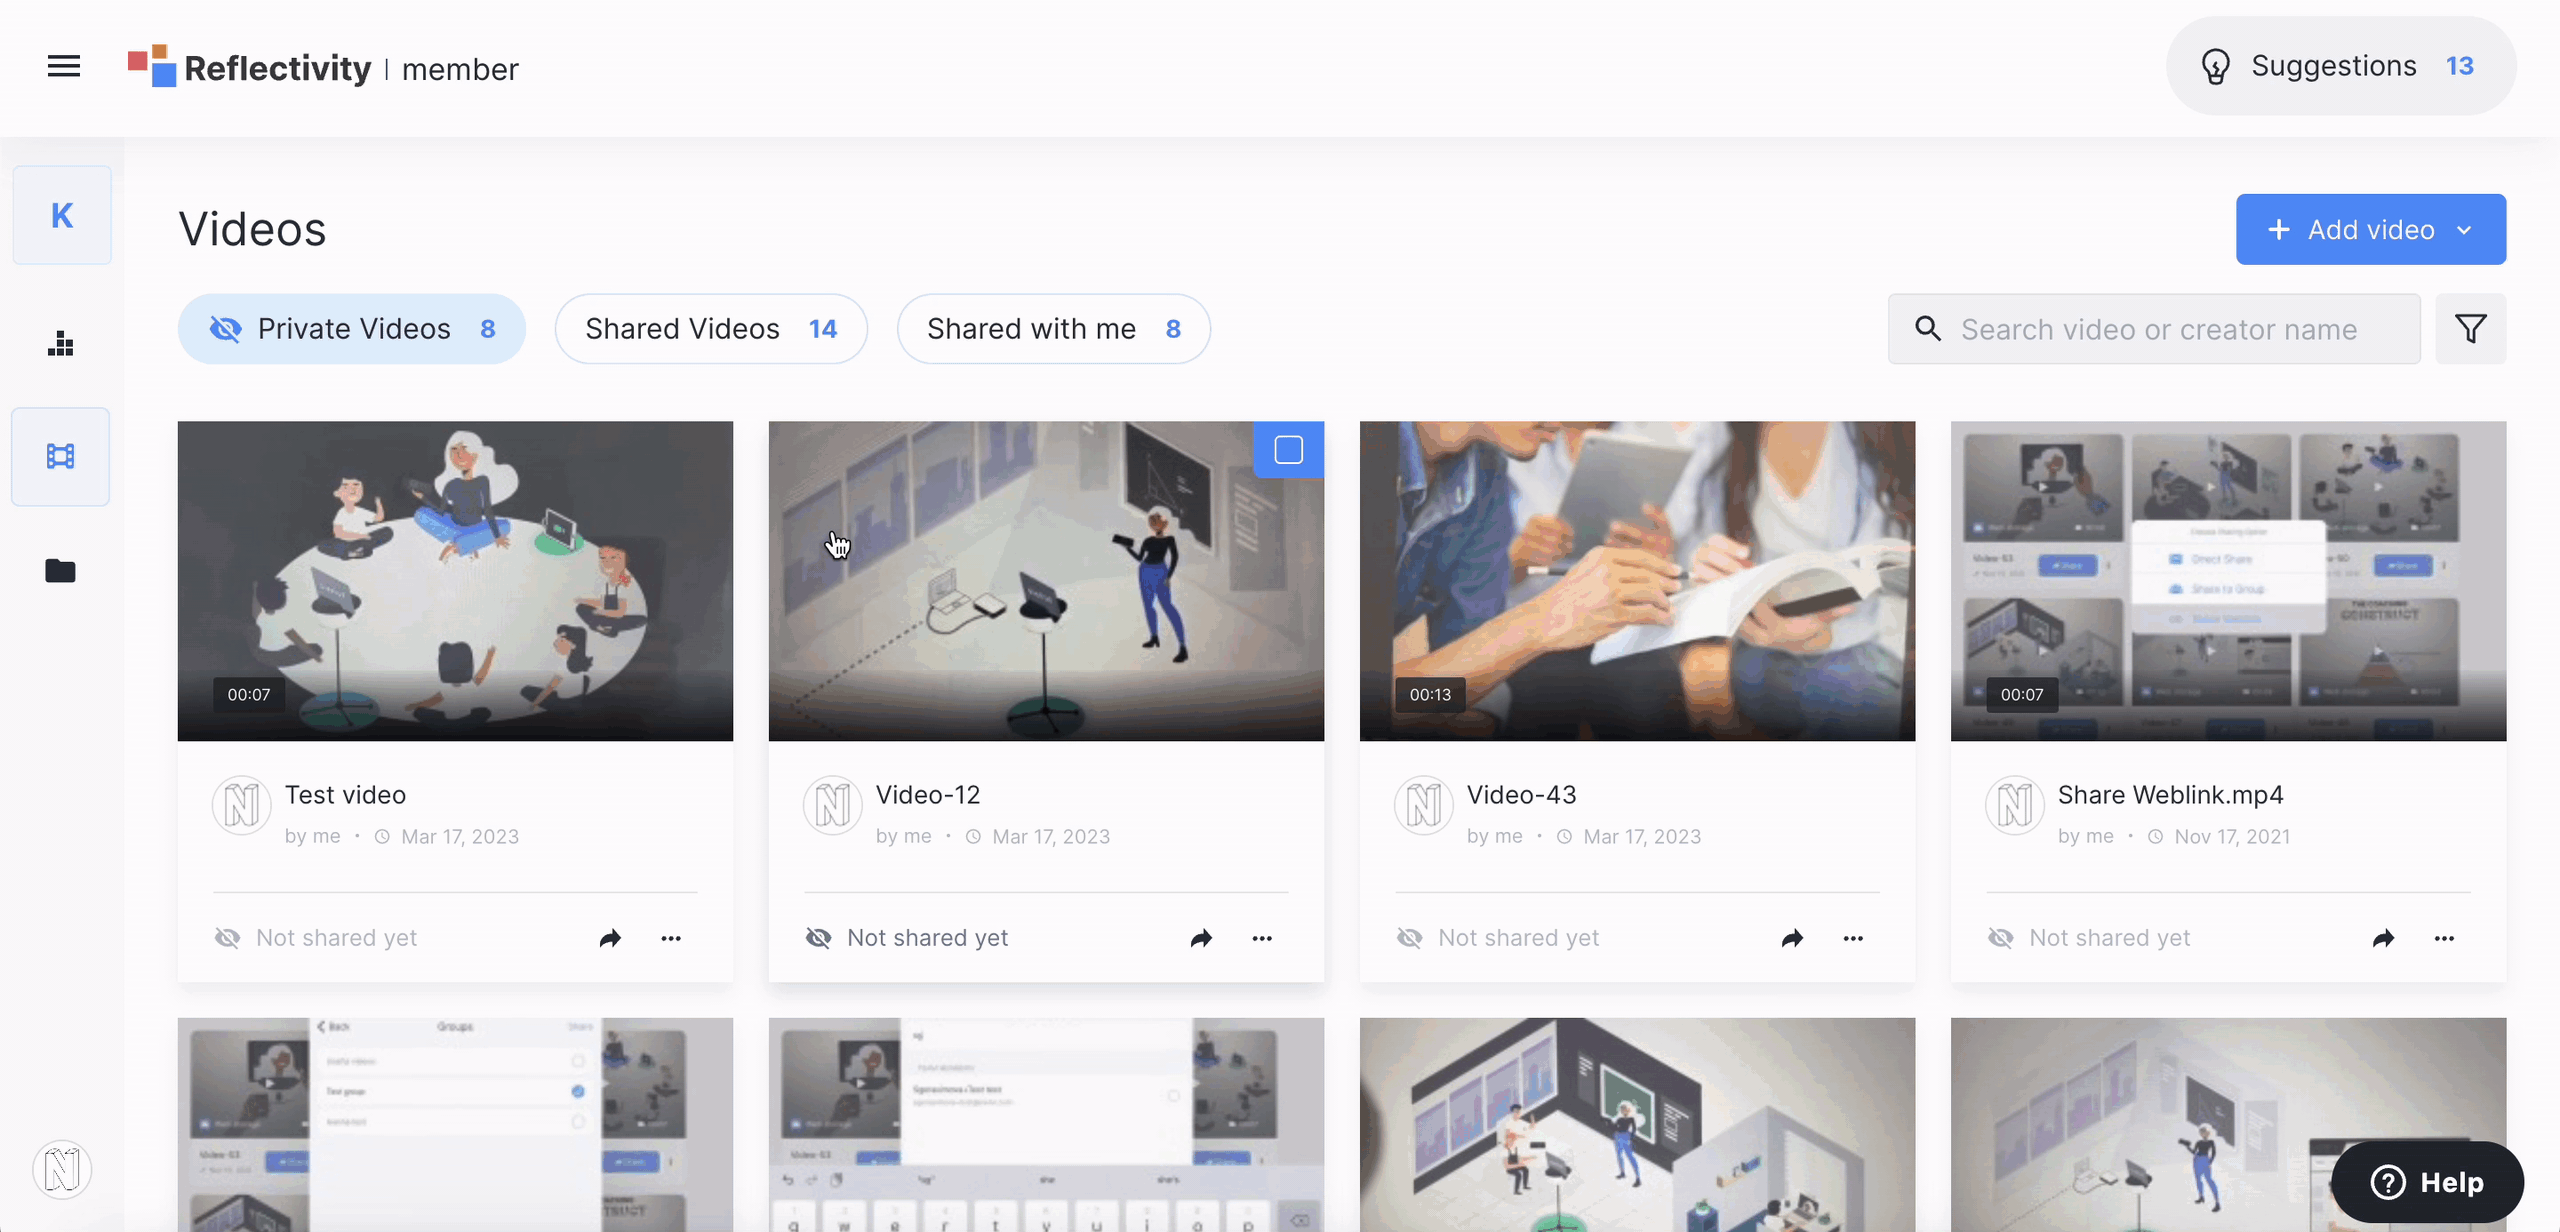Expand the Add video dropdown arrow
This screenshot has height=1232, width=2560.
click(2464, 230)
